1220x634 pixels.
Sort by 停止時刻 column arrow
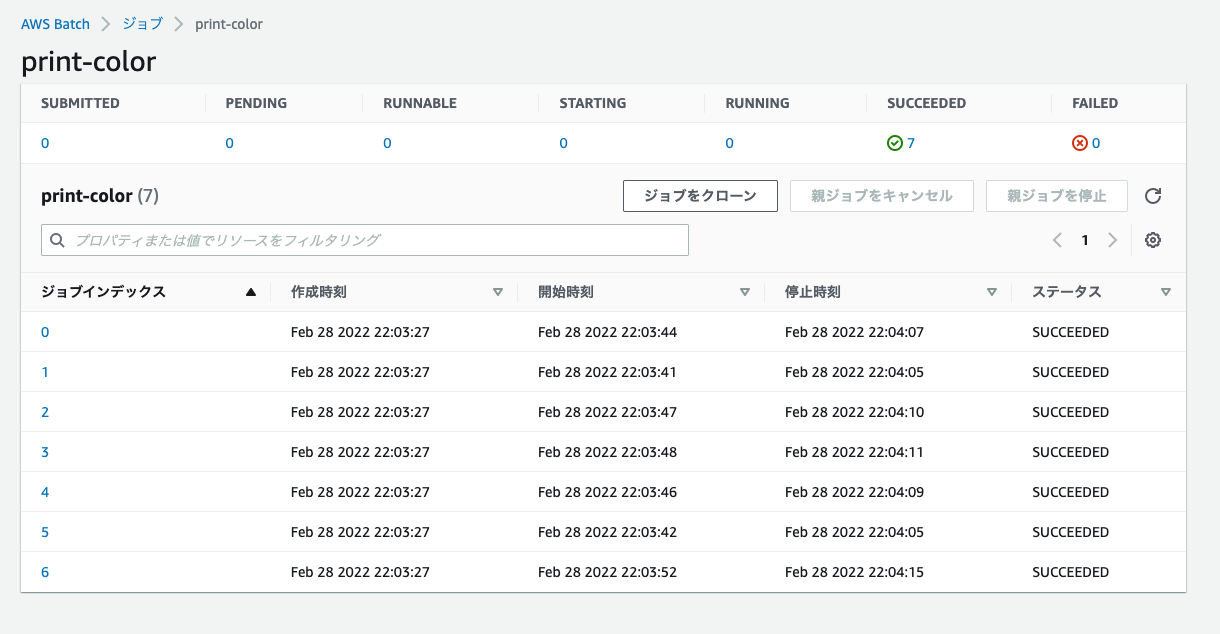[x=992, y=292]
